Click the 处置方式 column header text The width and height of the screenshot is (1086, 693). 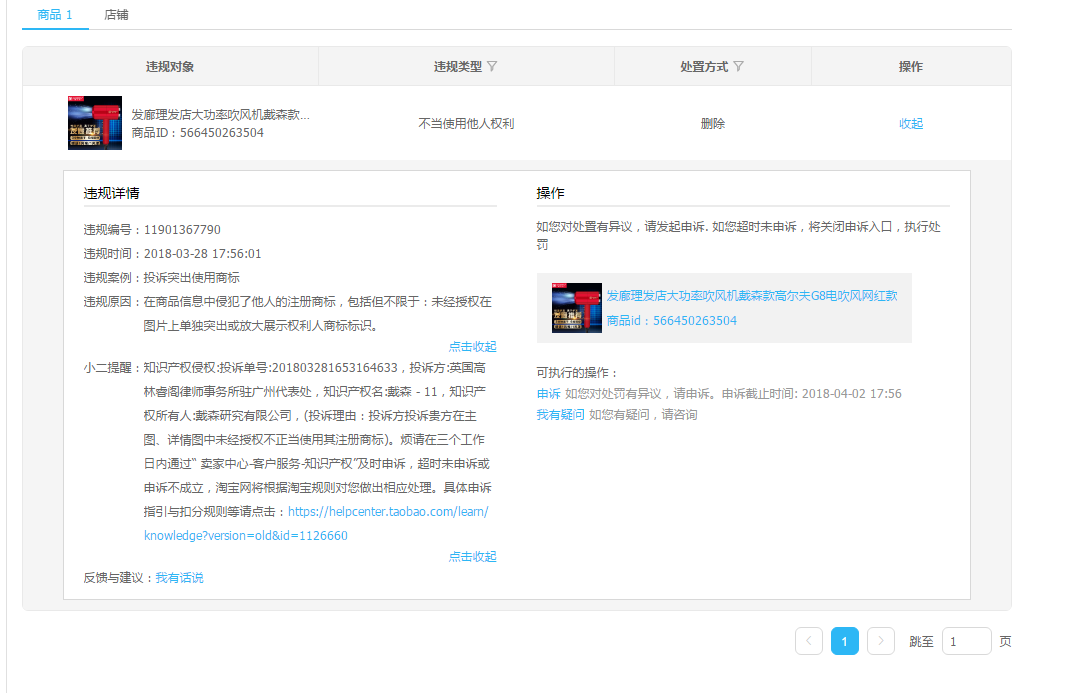pyautogui.click(x=704, y=66)
